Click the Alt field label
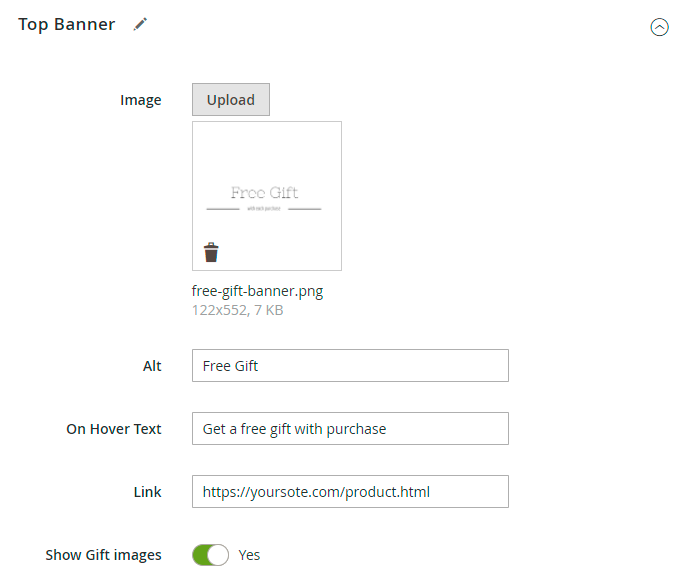 pos(152,366)
